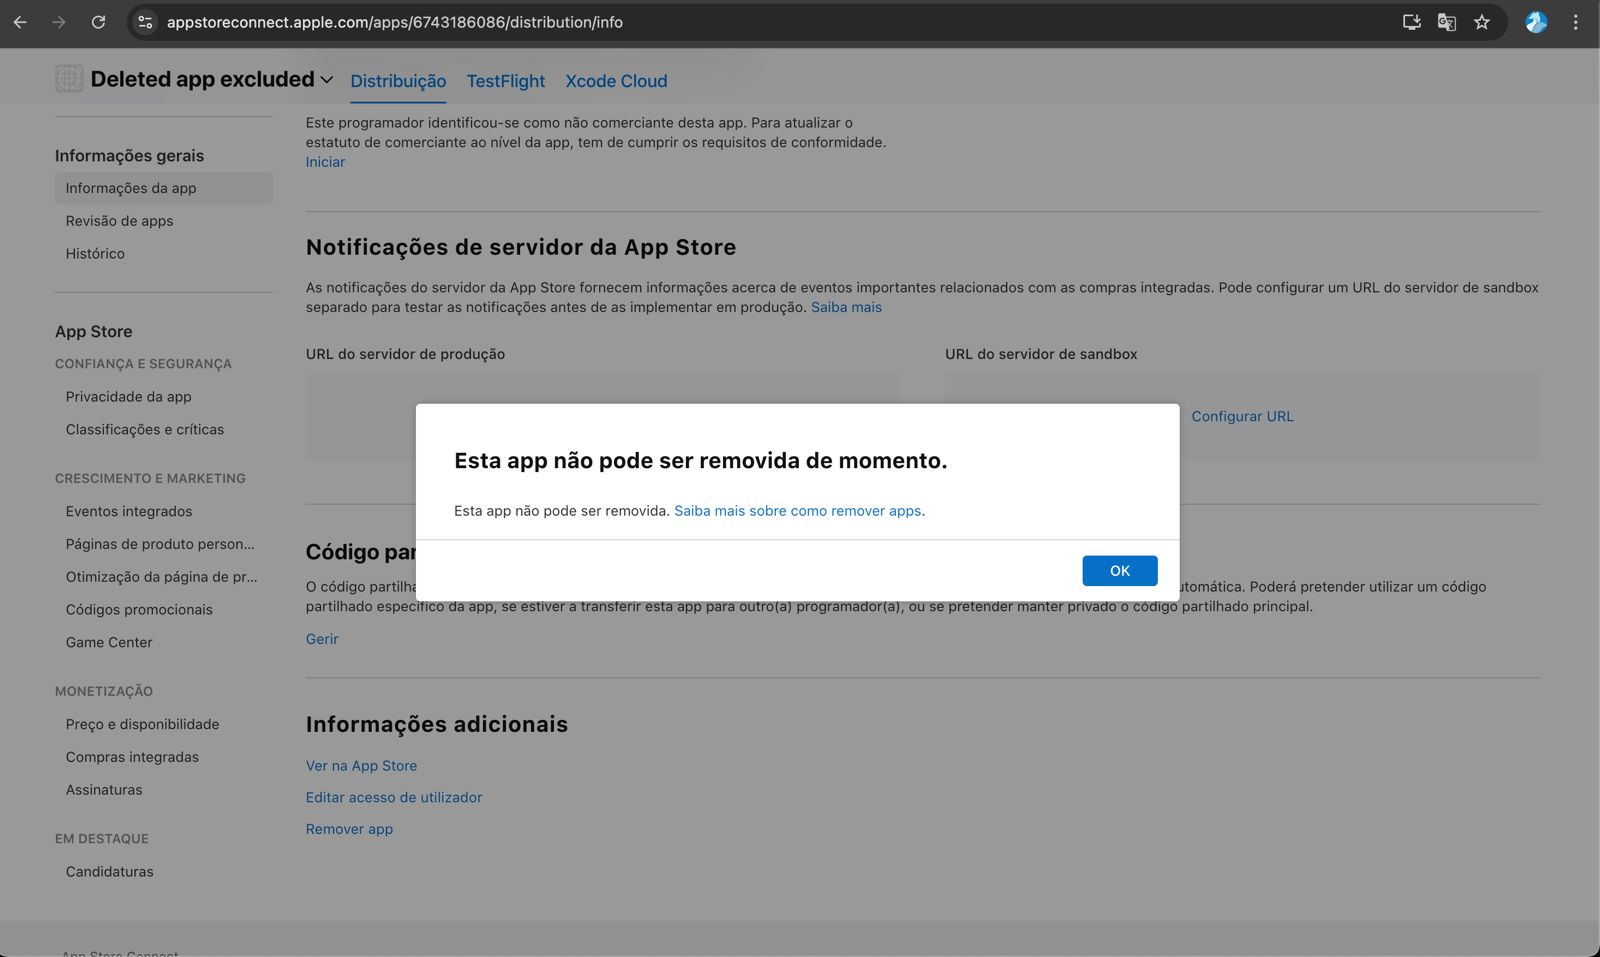The image size is (1600, 957).
Task: Select Revisão de apps in sidebar
Action: tap(119, 221)
